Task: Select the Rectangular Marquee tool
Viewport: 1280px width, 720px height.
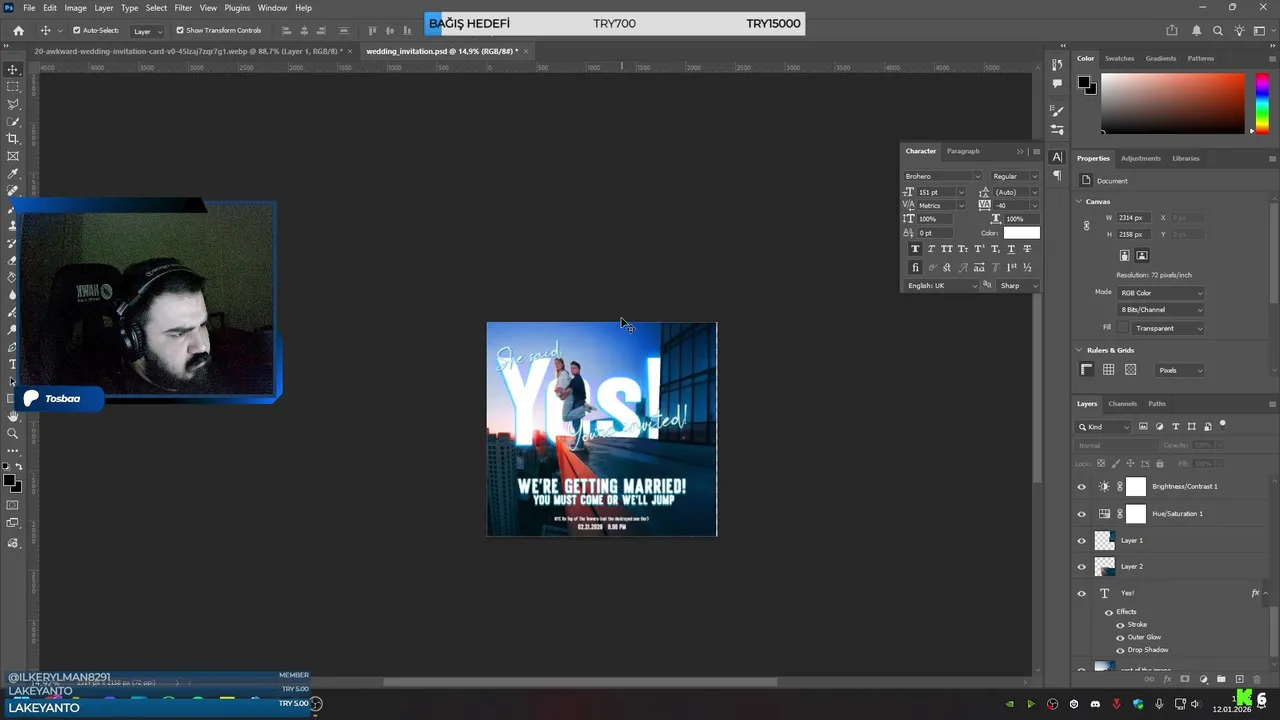Action: point(13,87)
